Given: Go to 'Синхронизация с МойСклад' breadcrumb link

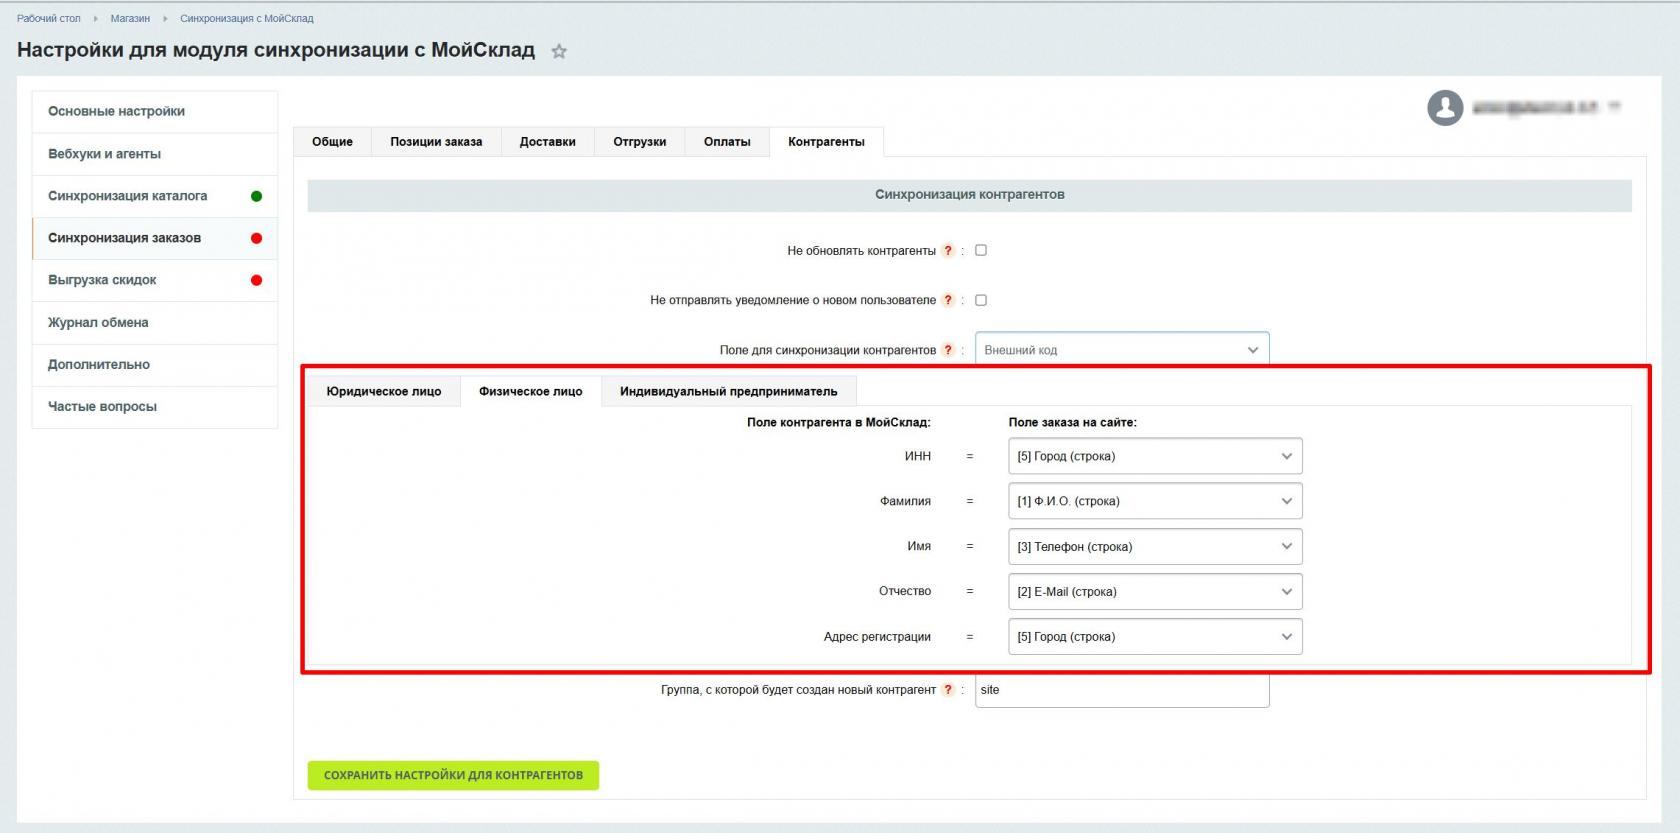Looking at the screenshot, I should (x=247, y=18).
